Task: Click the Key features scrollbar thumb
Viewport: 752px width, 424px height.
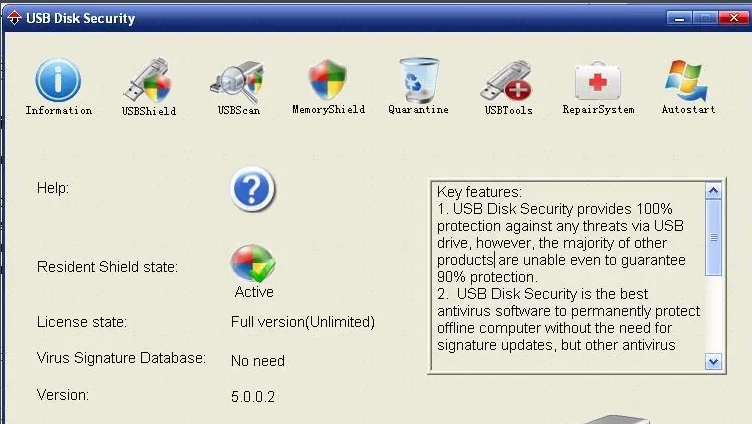Action: 713,238
